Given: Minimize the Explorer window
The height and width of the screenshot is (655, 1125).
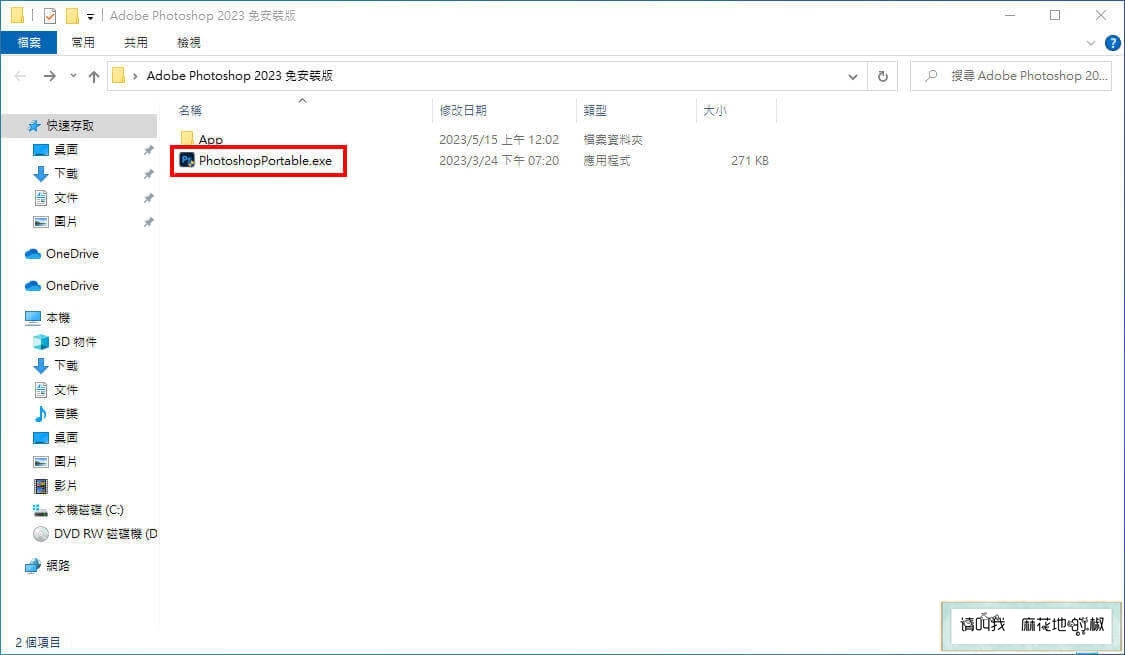Looking at the screenshot, I should [1010, 15].
